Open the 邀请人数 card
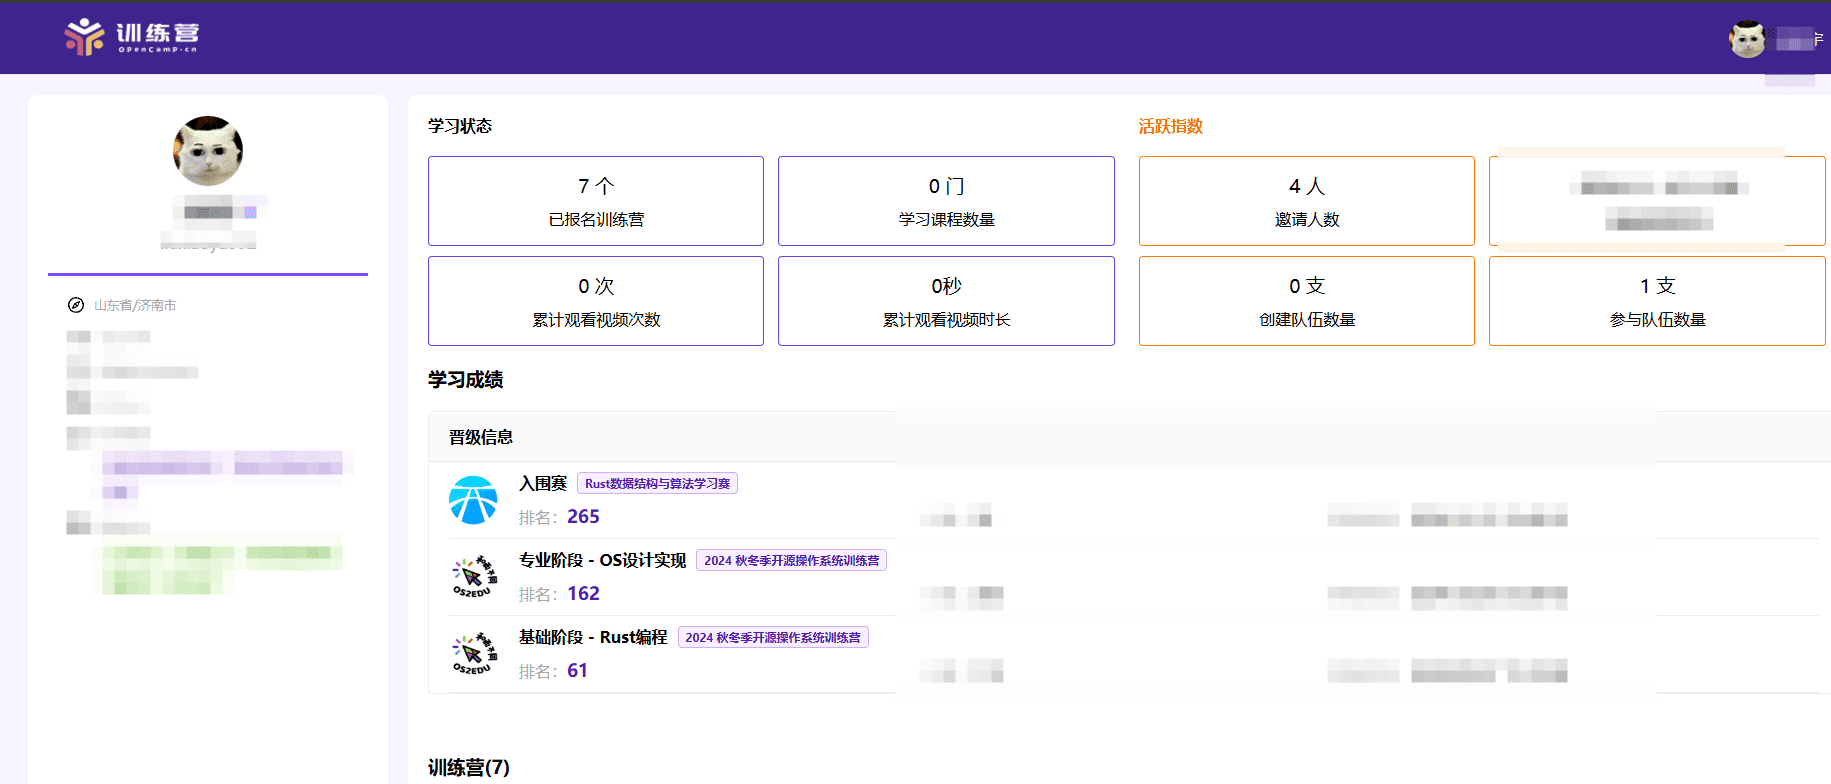Viewport: 1831px width, 784px height. (1306, 201)
